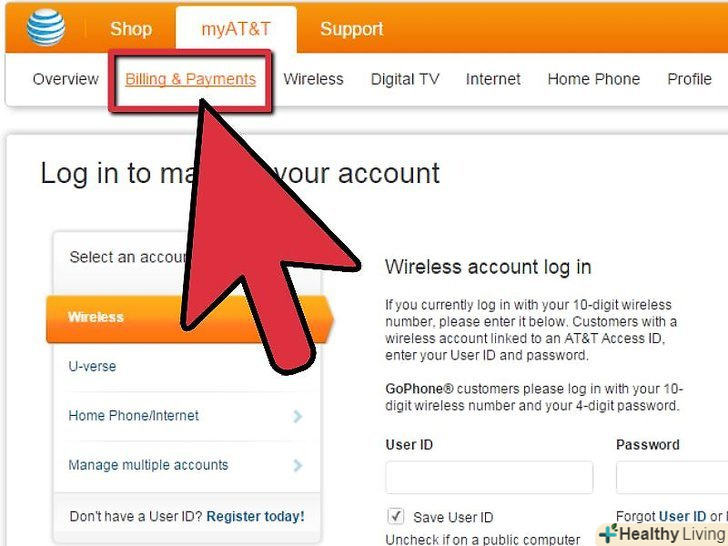Click the Register today! link
This screenshot has width=728, height=546.
point(255,516)
